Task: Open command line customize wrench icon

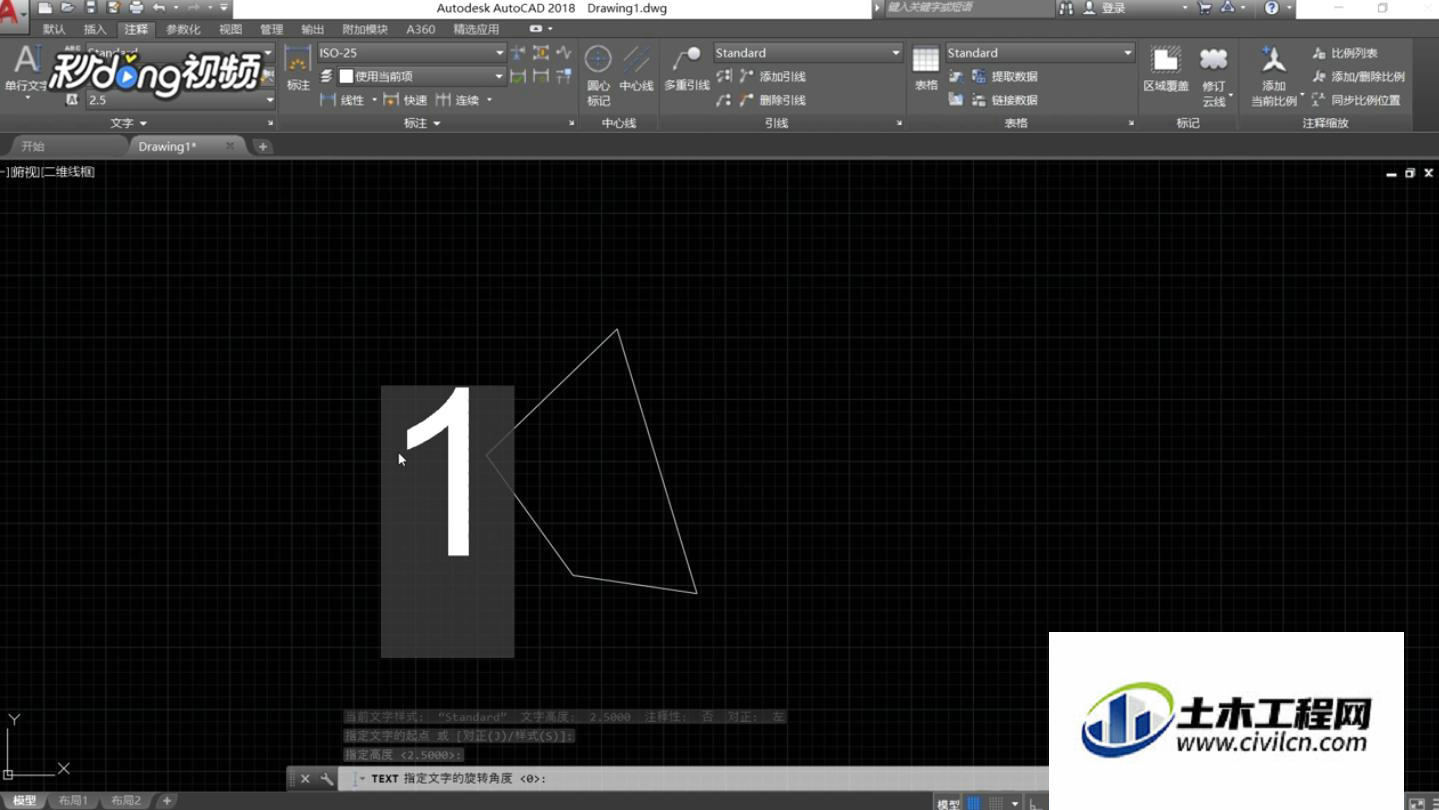Action: point(327,778)
